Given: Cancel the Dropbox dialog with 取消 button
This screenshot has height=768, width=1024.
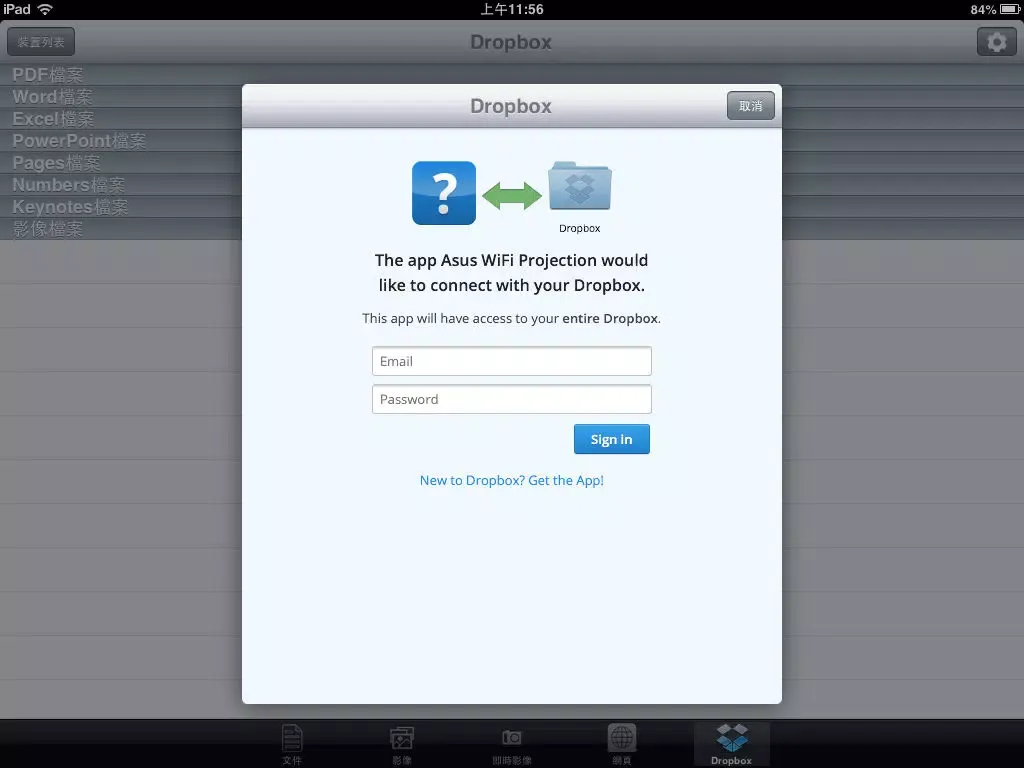Looking at the screenshot, I should tap(750, 106).
